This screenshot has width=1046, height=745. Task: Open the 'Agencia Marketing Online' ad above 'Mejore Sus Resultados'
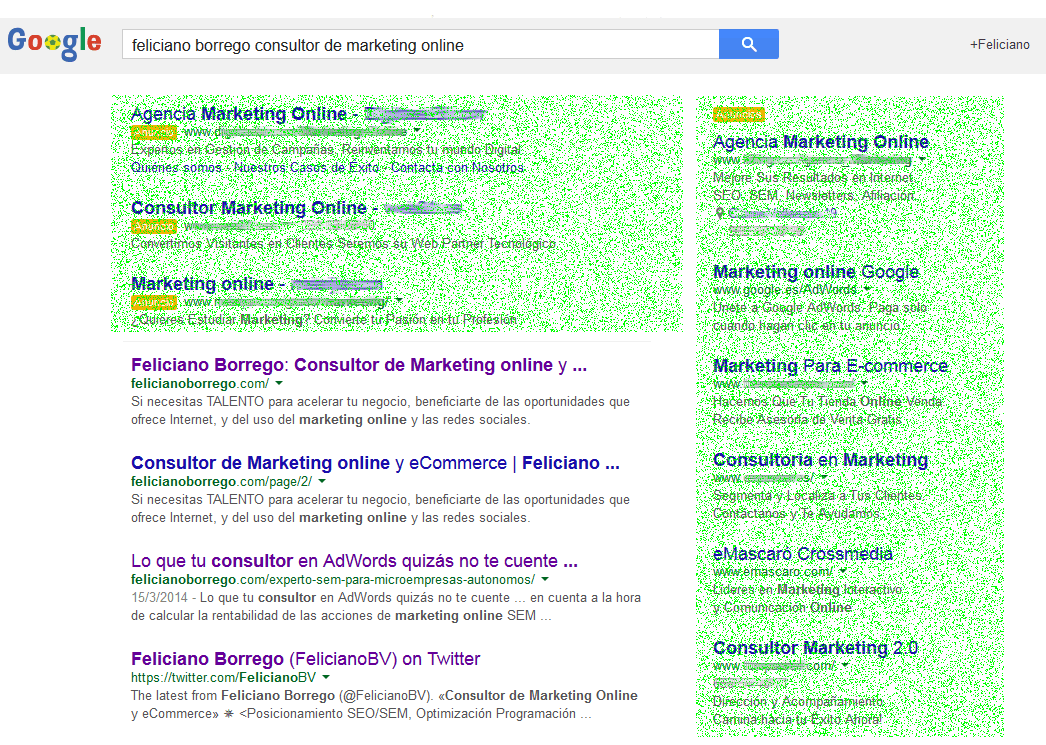click(821, 142)
